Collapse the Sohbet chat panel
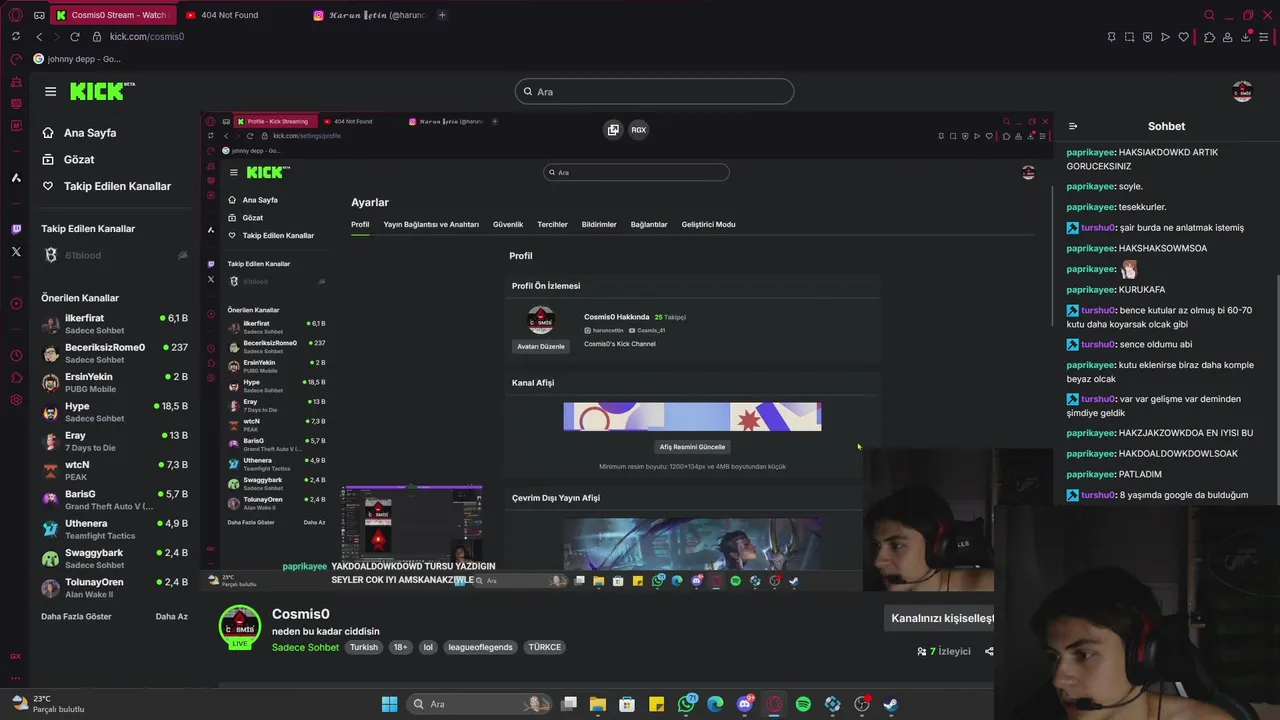Viewport: 1280px width, 720px height. 1073,127
